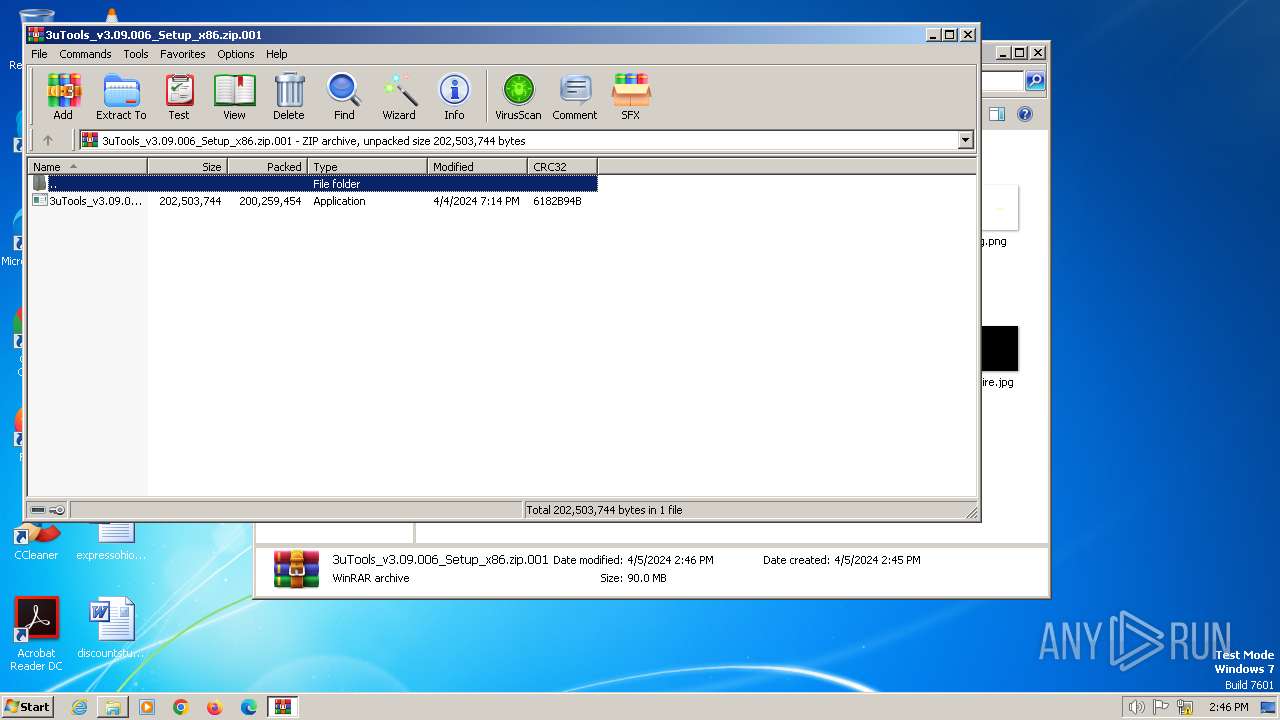Sort by the Name column header

click(87, 167)
